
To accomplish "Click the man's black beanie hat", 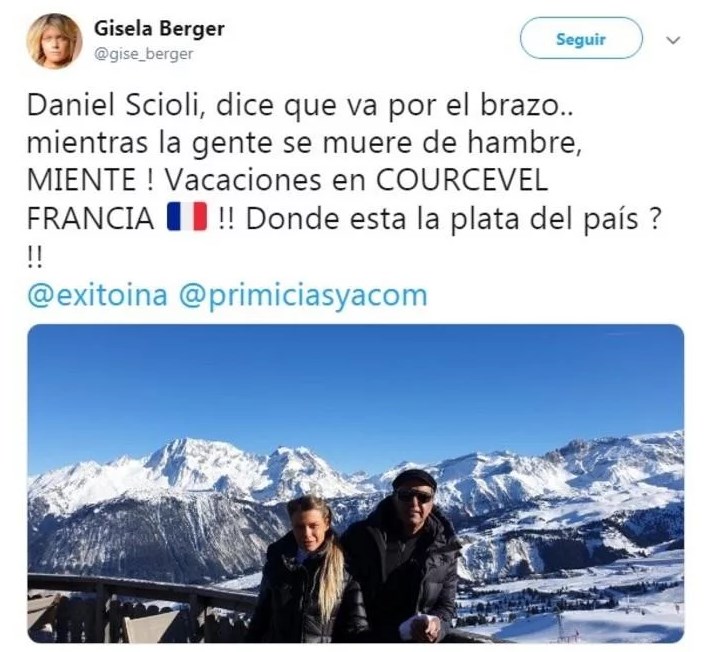I will (414, 480).
